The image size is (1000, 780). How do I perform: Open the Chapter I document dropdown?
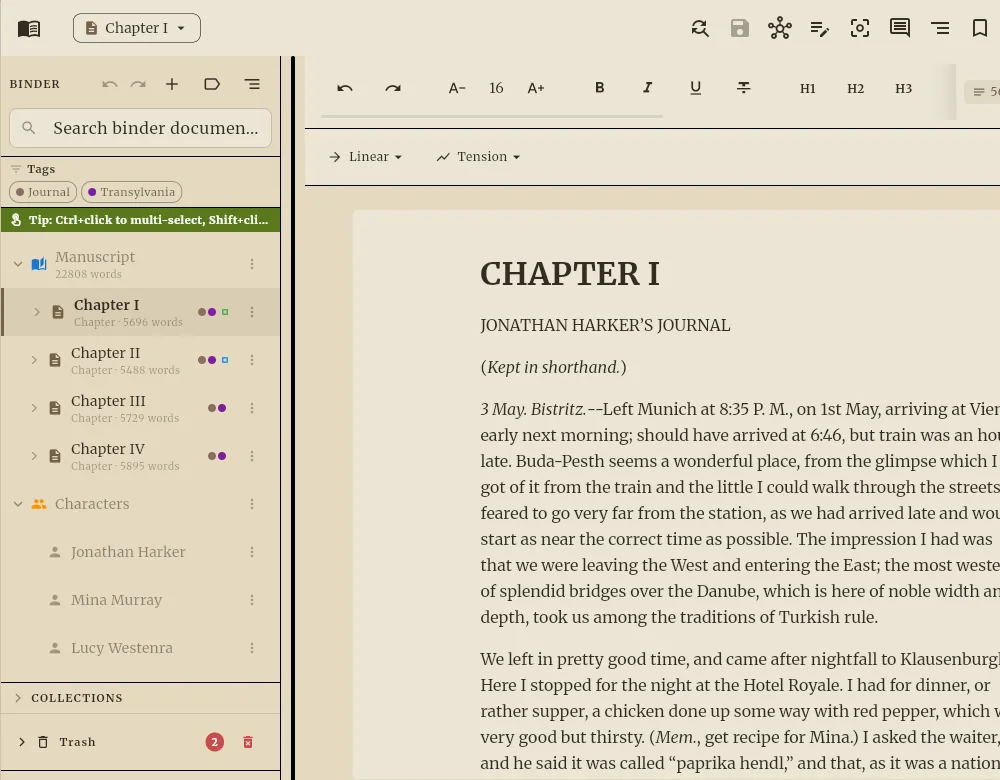click(136, 28)
